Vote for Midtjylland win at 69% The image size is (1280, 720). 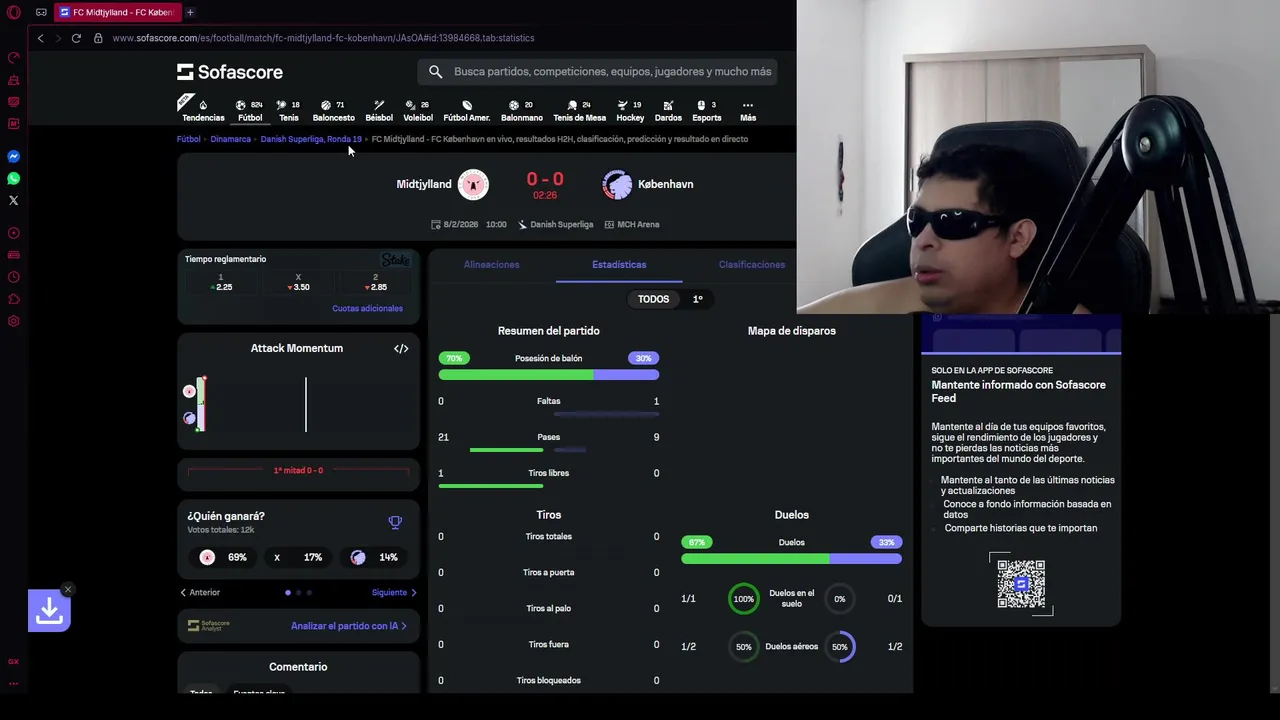[225, 557]
